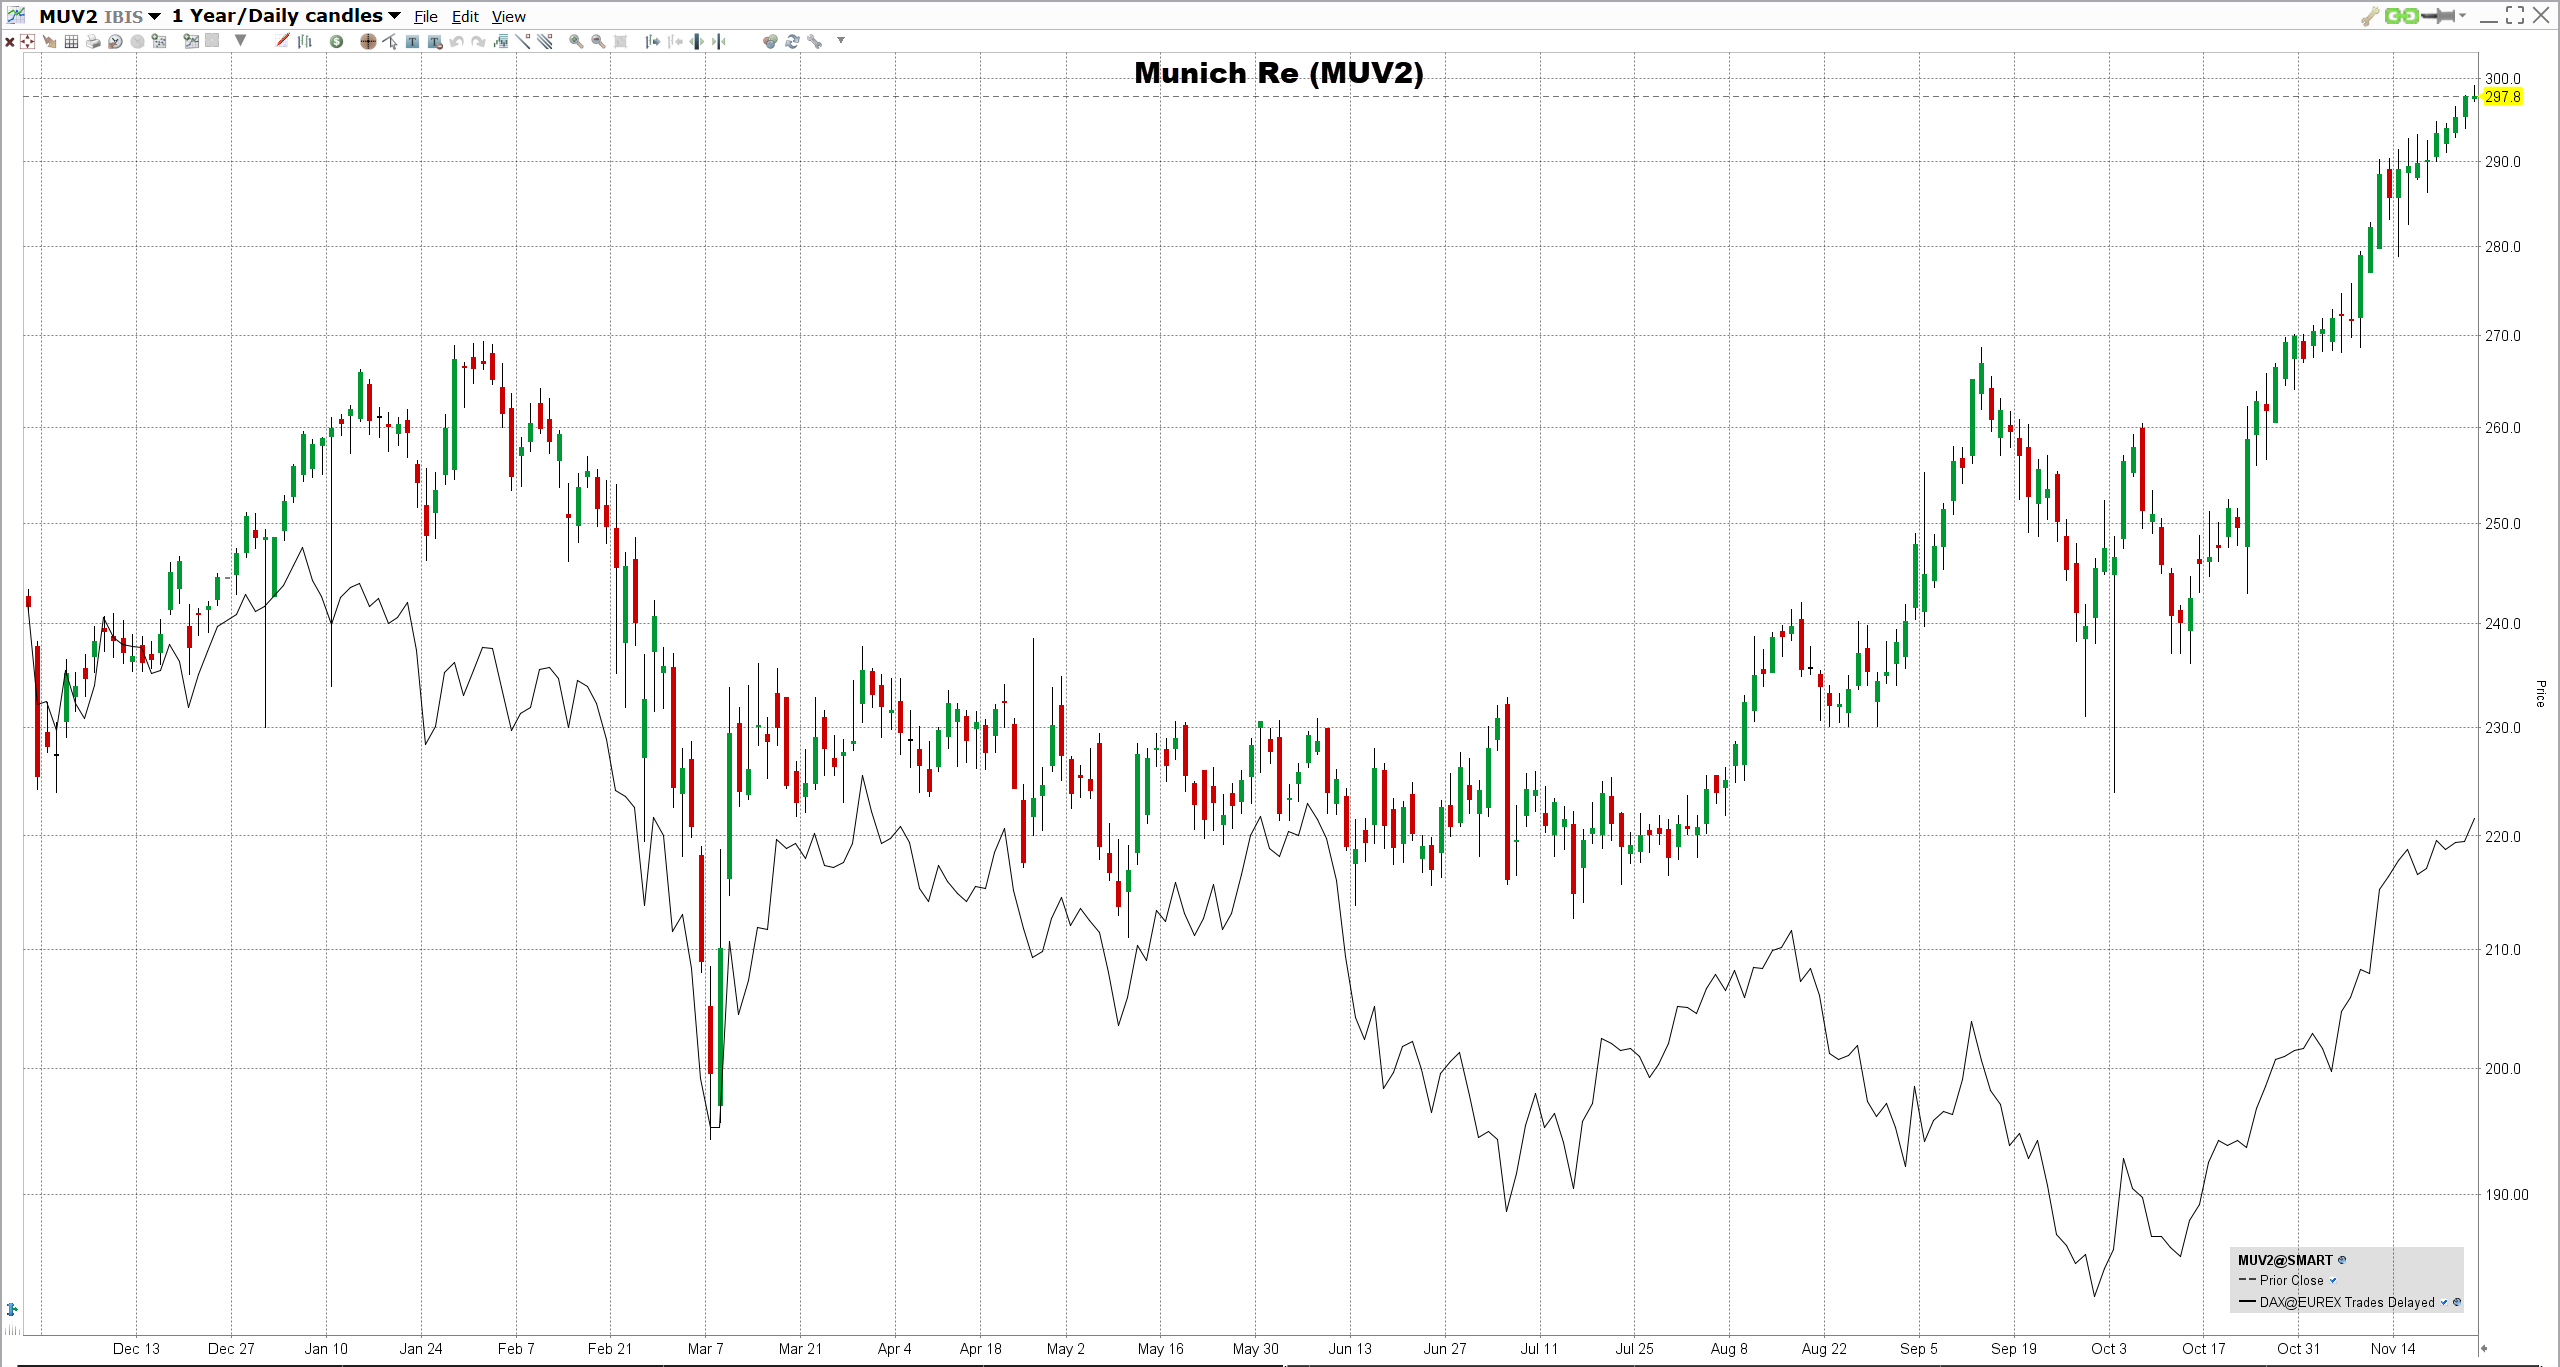
Task: Click the grid table icon in toolbar
Action: [71, 41]
